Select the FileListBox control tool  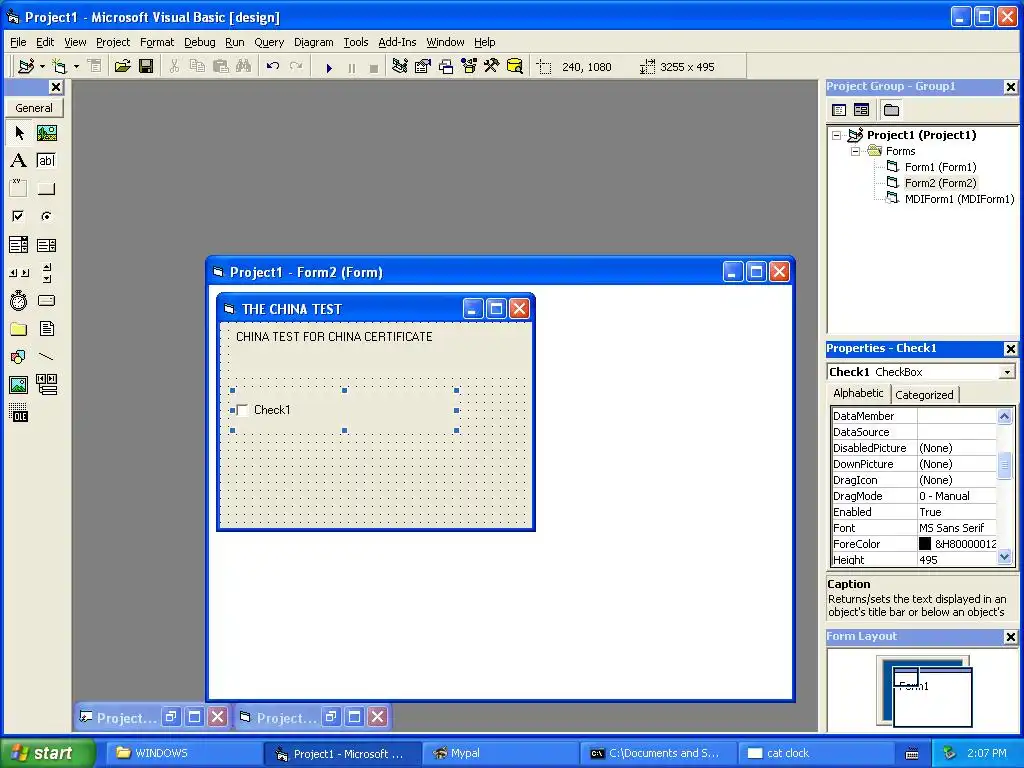click(x=46, y=328)
